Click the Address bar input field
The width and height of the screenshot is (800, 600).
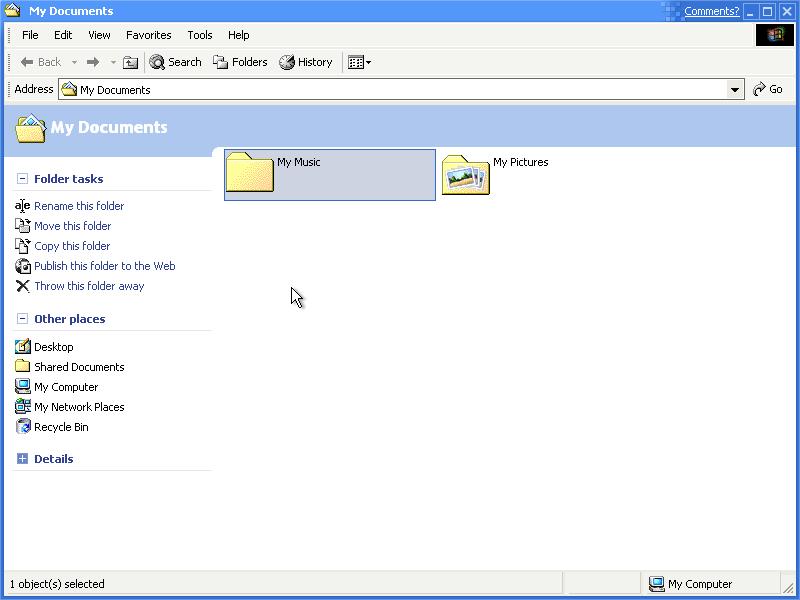[x=400, y=90]
